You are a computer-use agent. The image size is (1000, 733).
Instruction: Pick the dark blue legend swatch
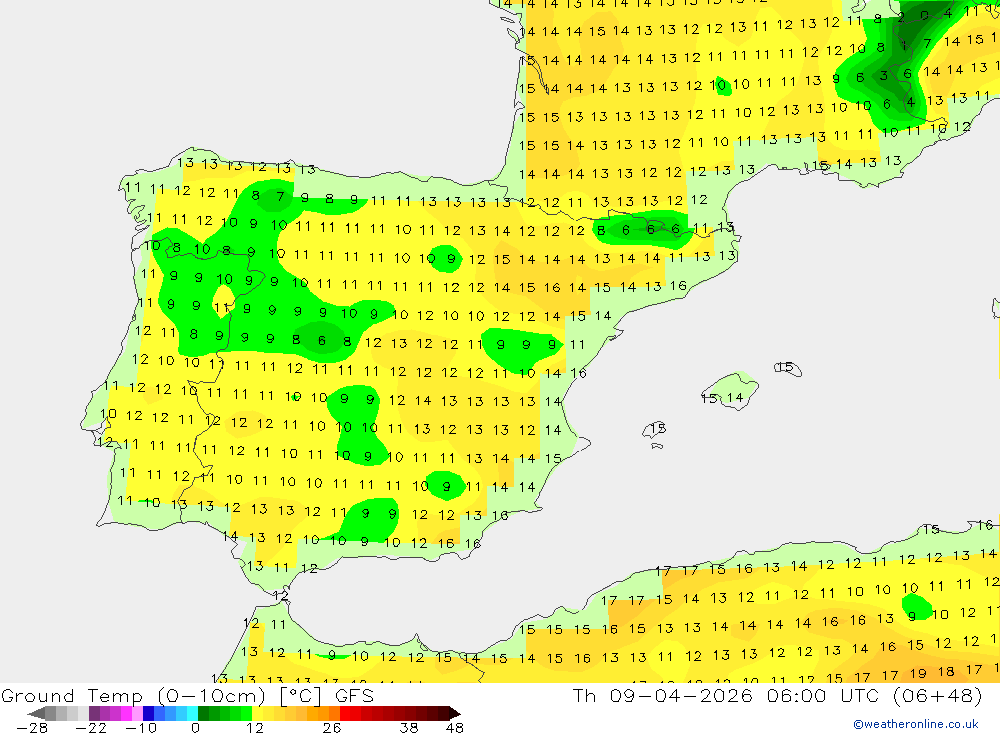149,713
